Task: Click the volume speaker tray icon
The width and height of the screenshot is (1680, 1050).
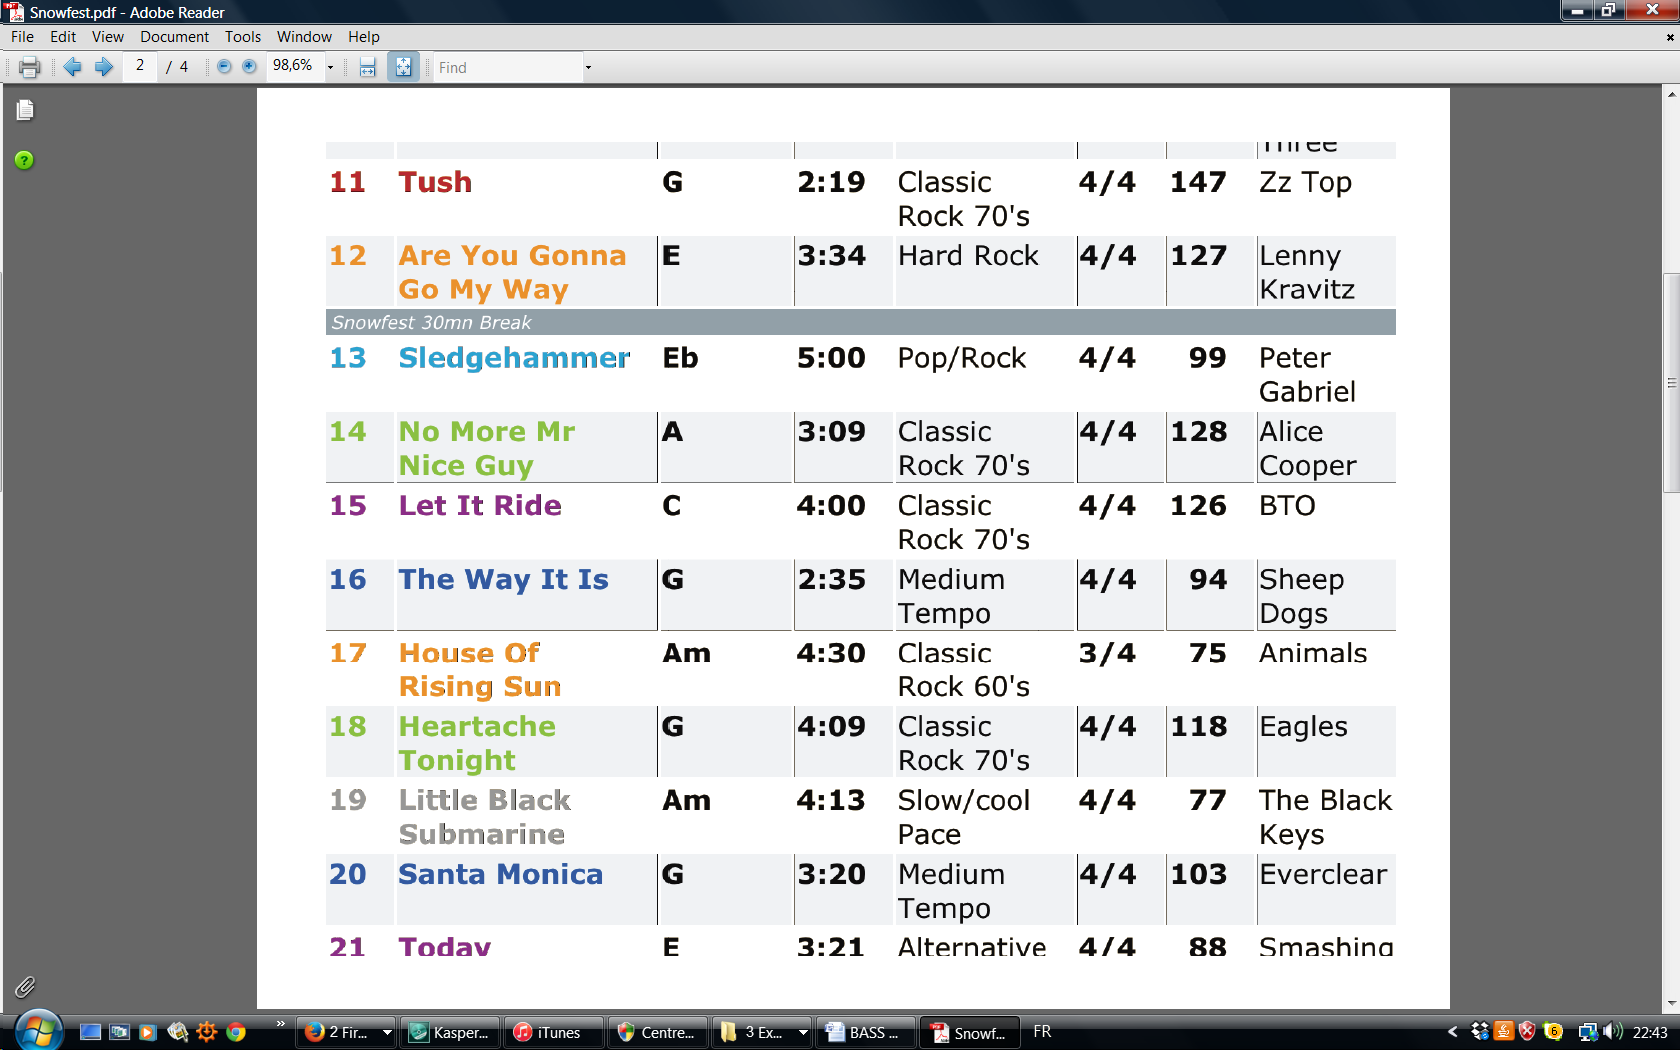Action: [x=1612, y=1031]
